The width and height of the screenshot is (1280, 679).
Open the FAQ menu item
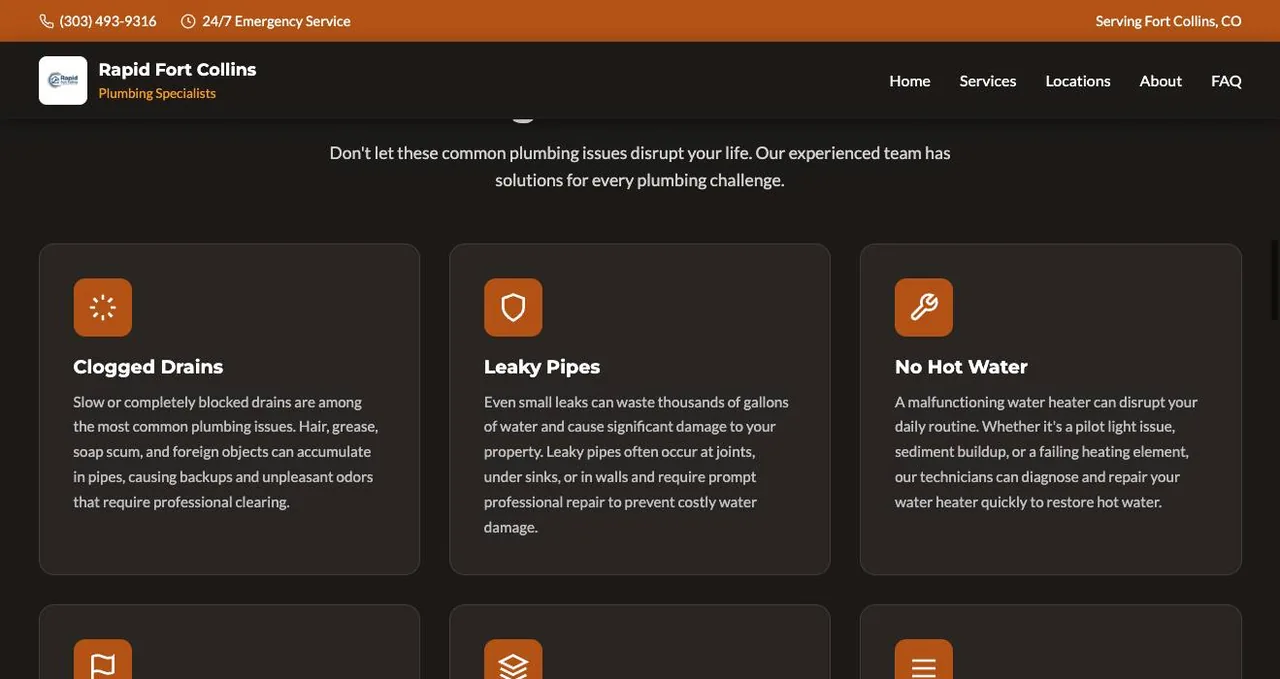pyautogui.click(x=1226, y=81)
